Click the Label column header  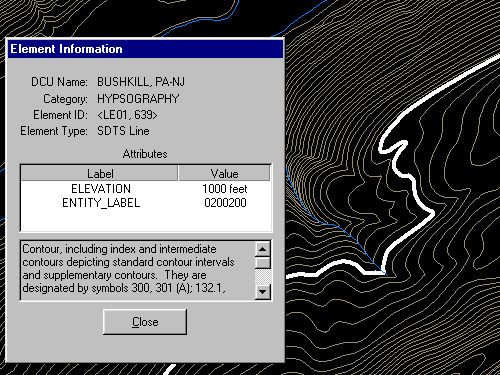(100, 173)
